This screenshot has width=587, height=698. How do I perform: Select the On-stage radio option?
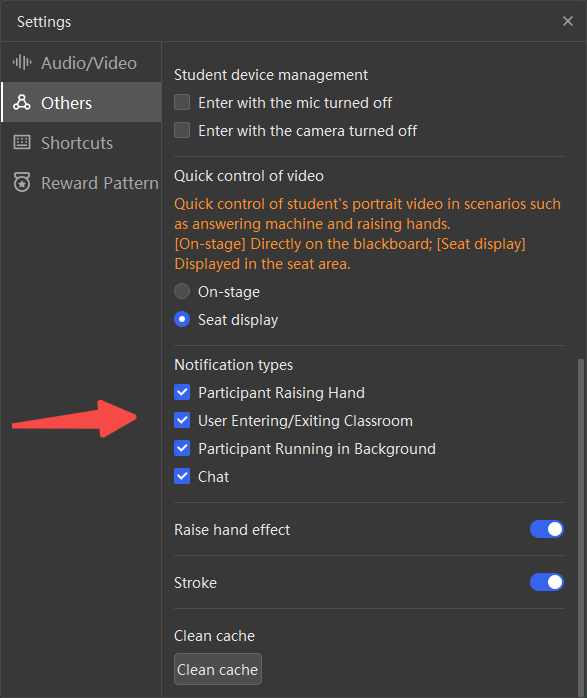point(182,292)
